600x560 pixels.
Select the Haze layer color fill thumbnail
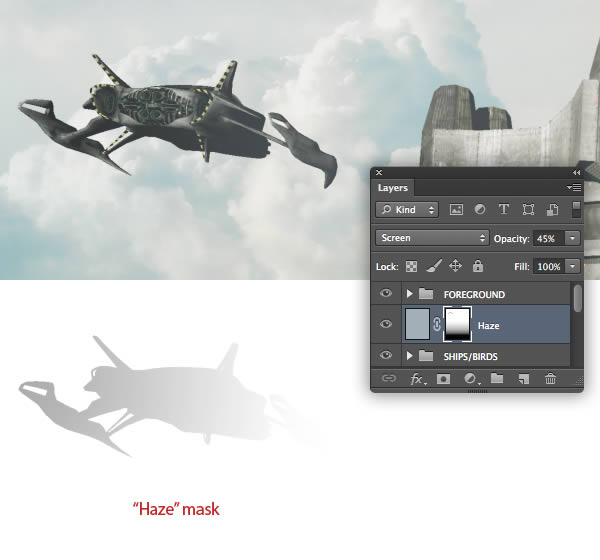click(417, 324)
